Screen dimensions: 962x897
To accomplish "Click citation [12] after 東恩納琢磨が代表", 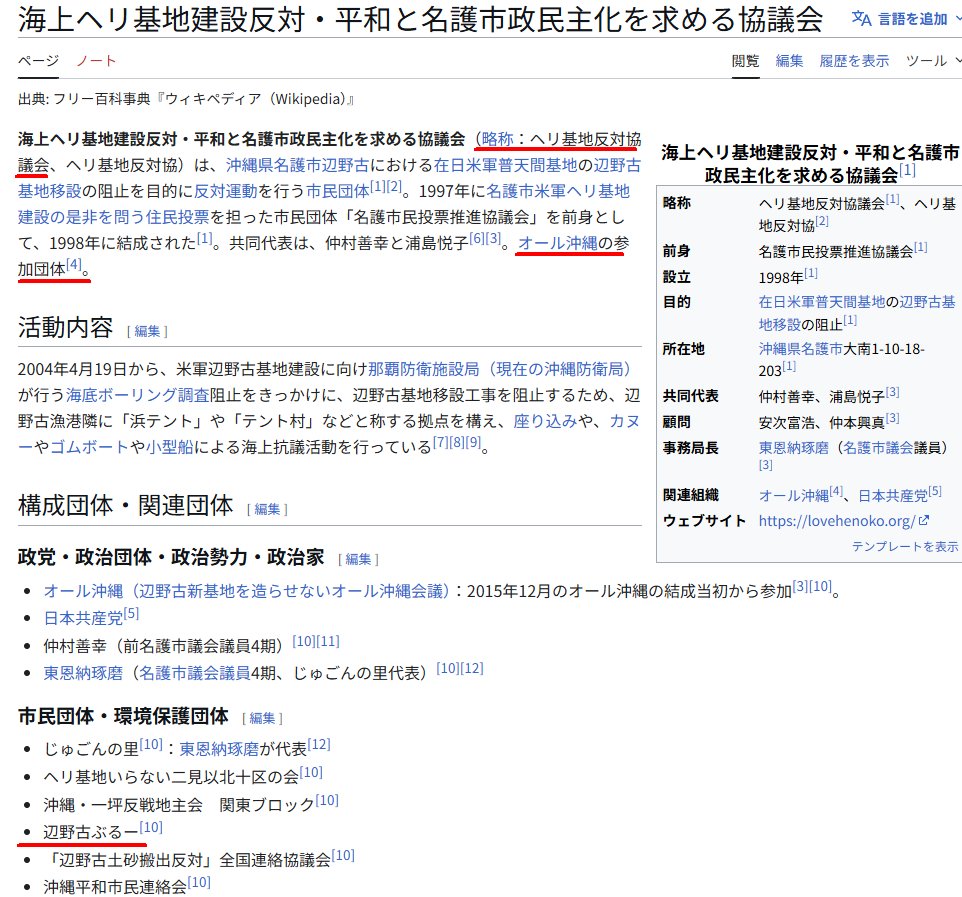I will pyautogui.click(x=319, y=744).
